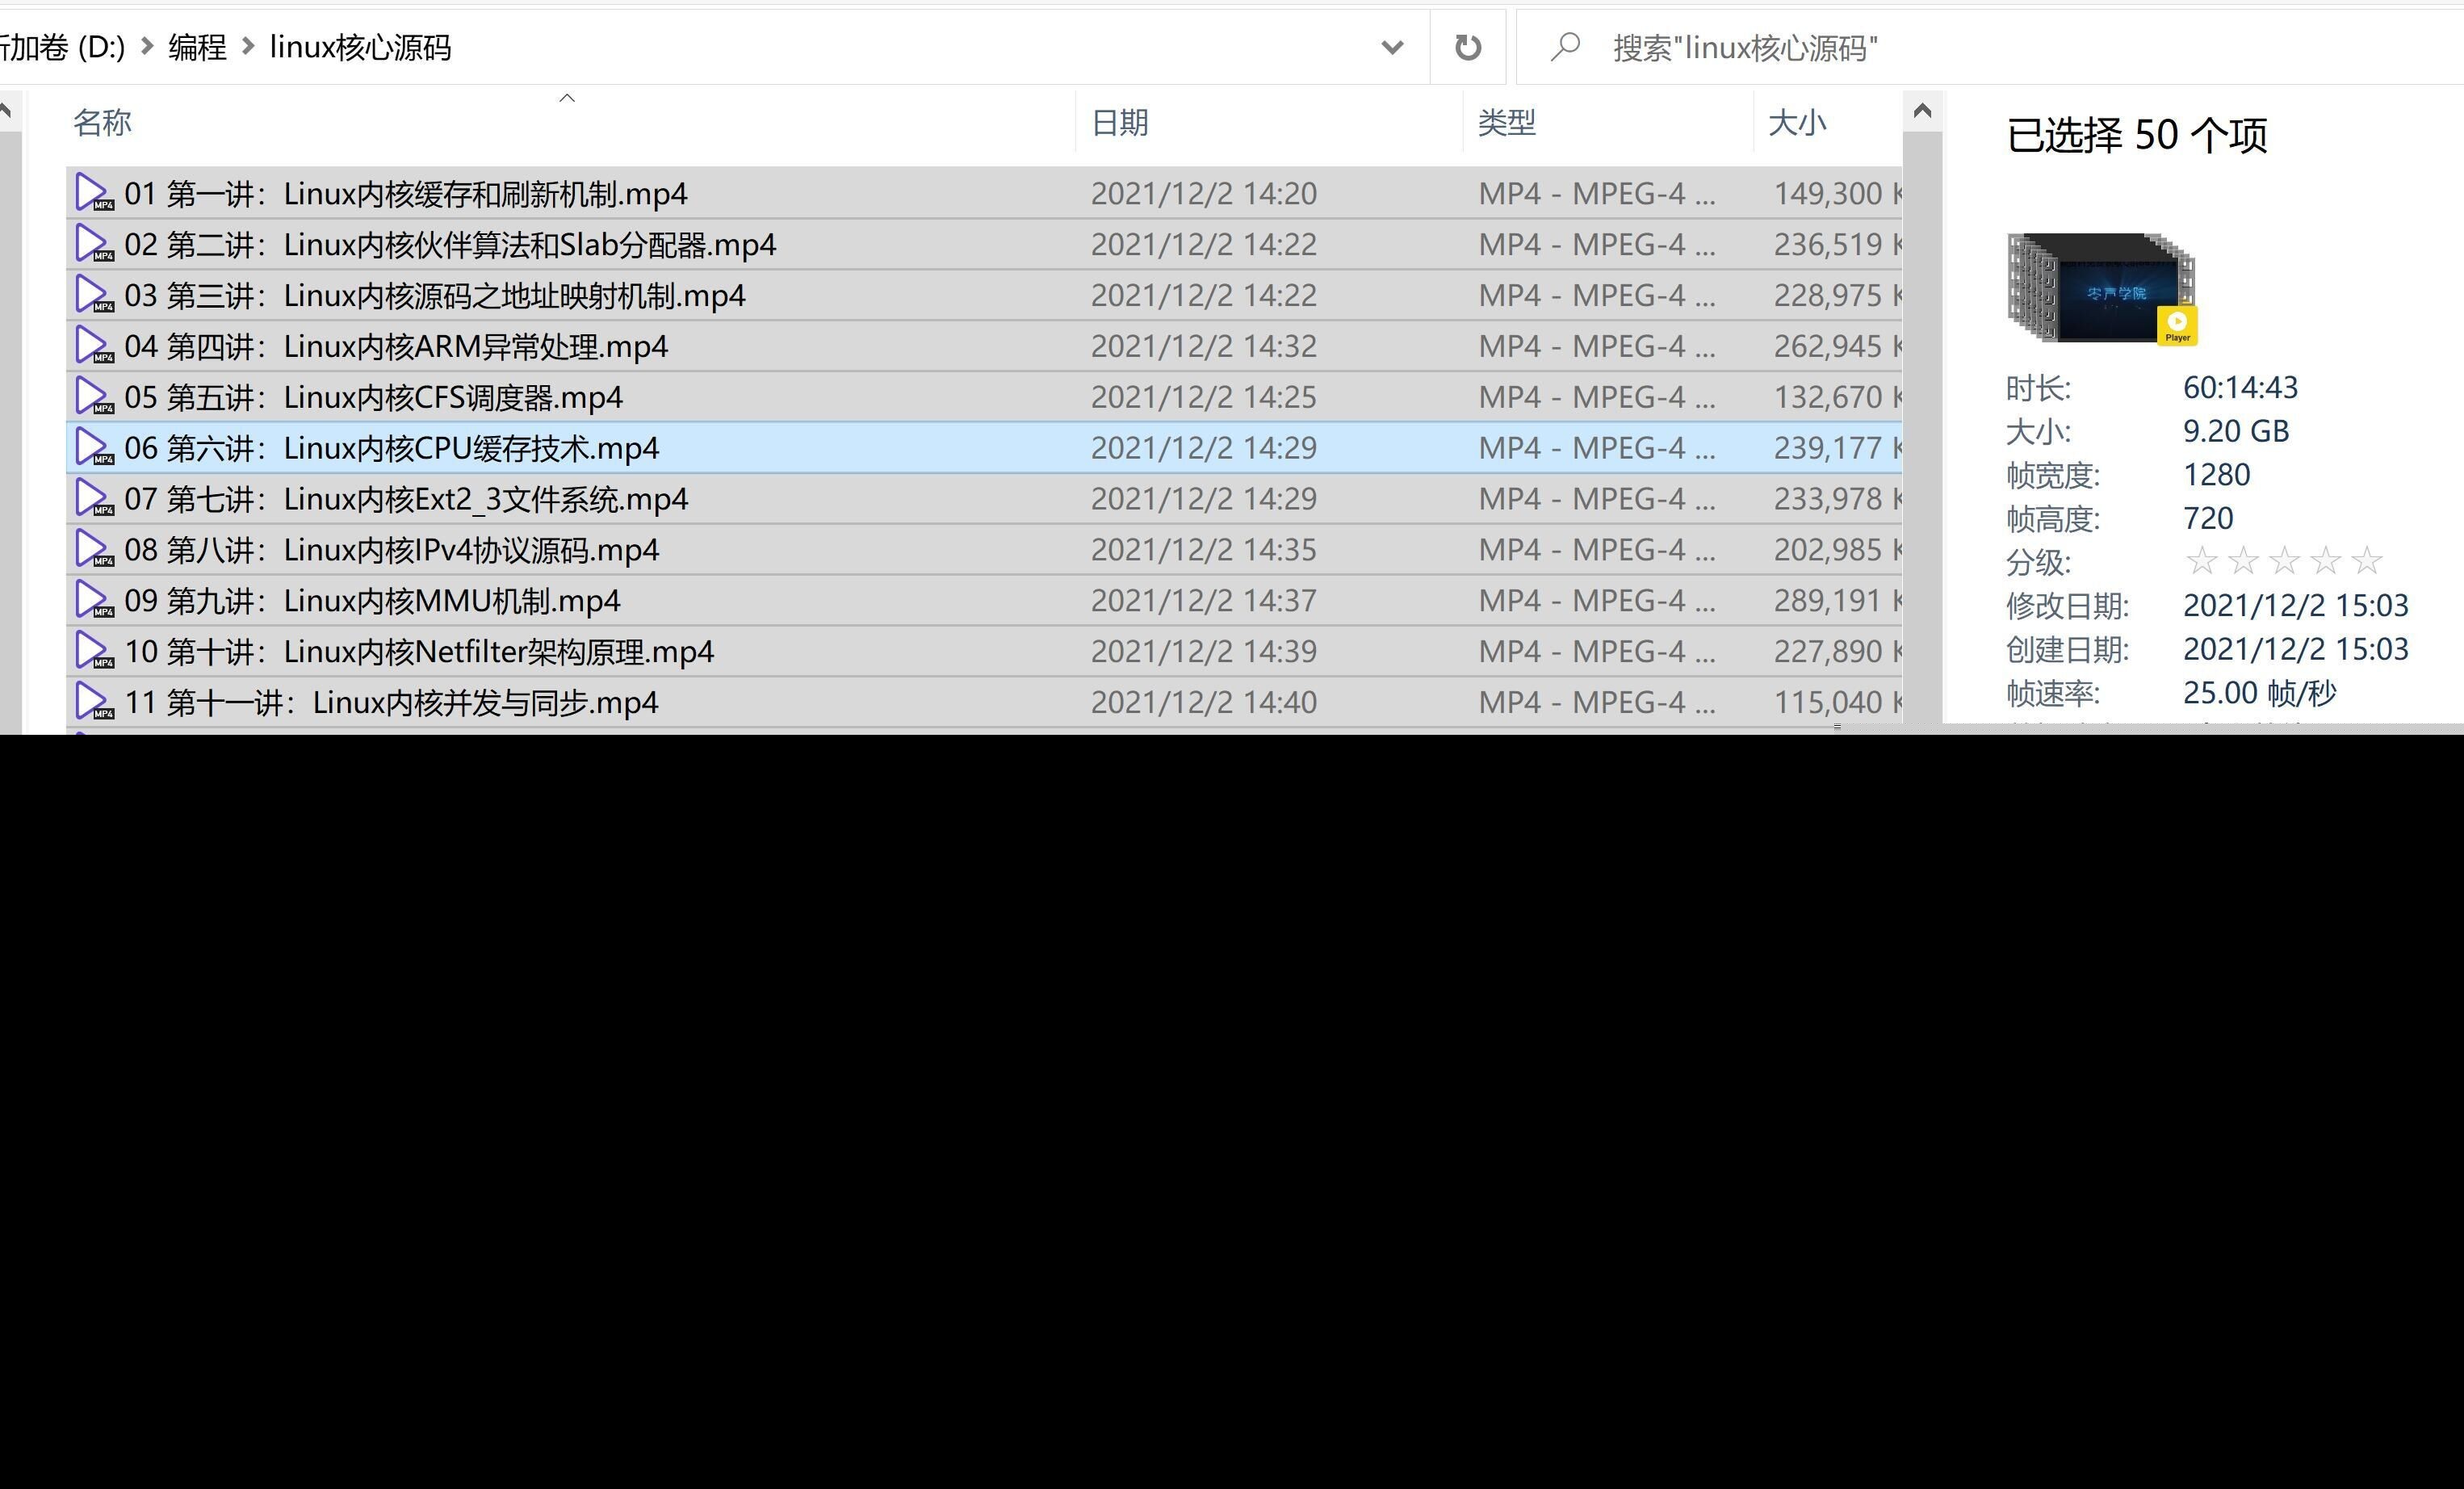This screenshot has height=1489, width=2464.
Task: Click linux核心源码 breadcrumb segment
Action: (360, 47)
